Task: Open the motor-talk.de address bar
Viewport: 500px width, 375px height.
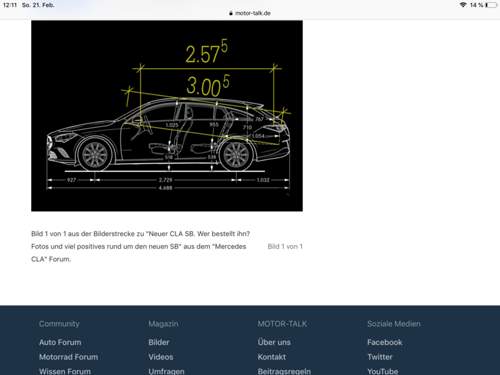Action: point(250,13)
